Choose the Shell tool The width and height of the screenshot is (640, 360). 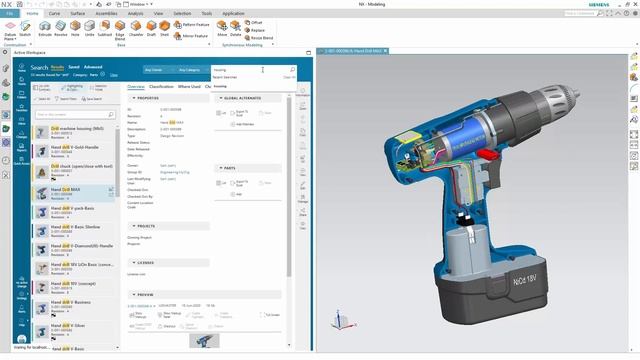point(164,29)
